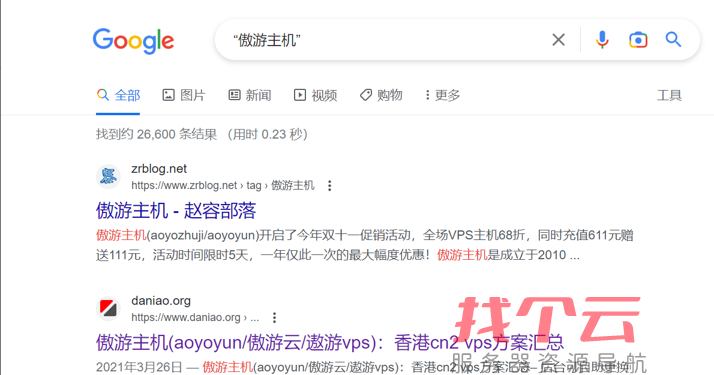Clear the search box with the X icon
This screenshot has width=714, height=375.
point(558,40)
